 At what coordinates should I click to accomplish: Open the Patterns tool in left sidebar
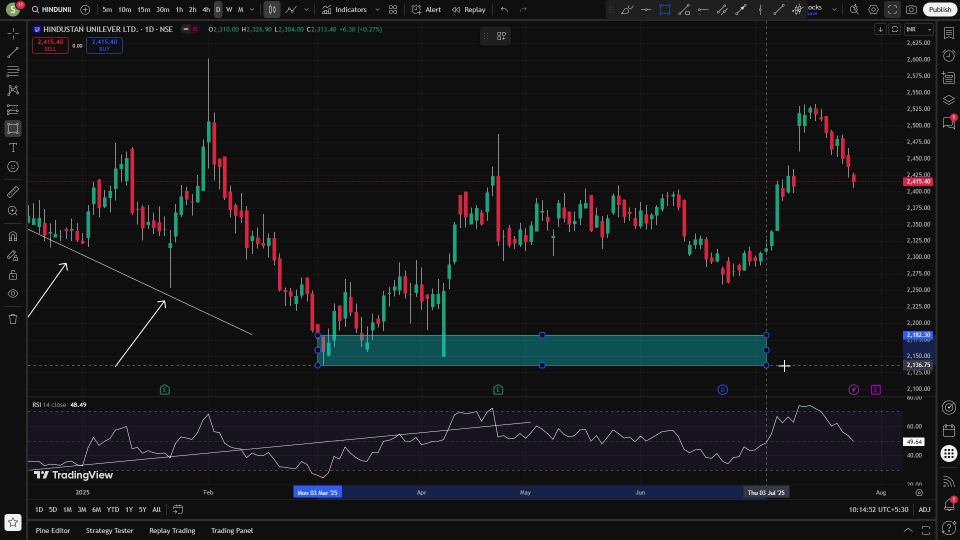pos(13,91)
